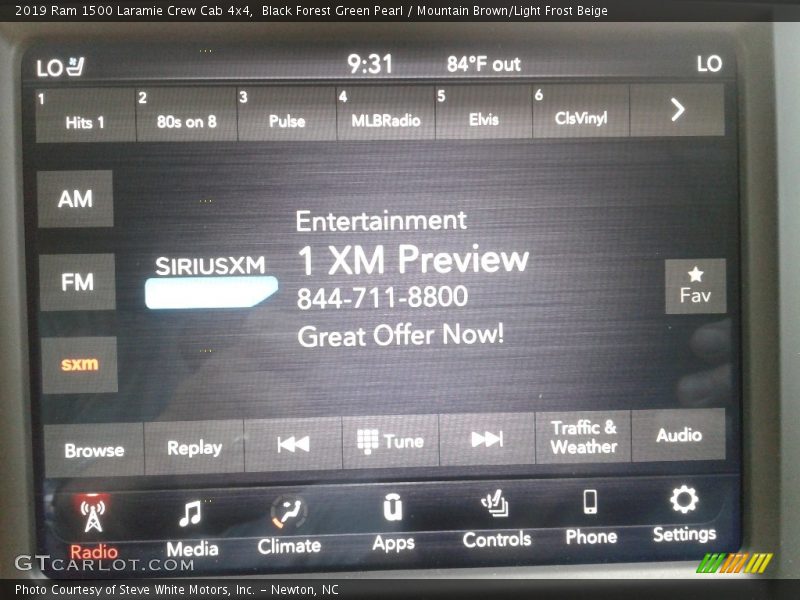Select preset 1 Hits 1
This screenshot has height=600, width=800.
85,114
